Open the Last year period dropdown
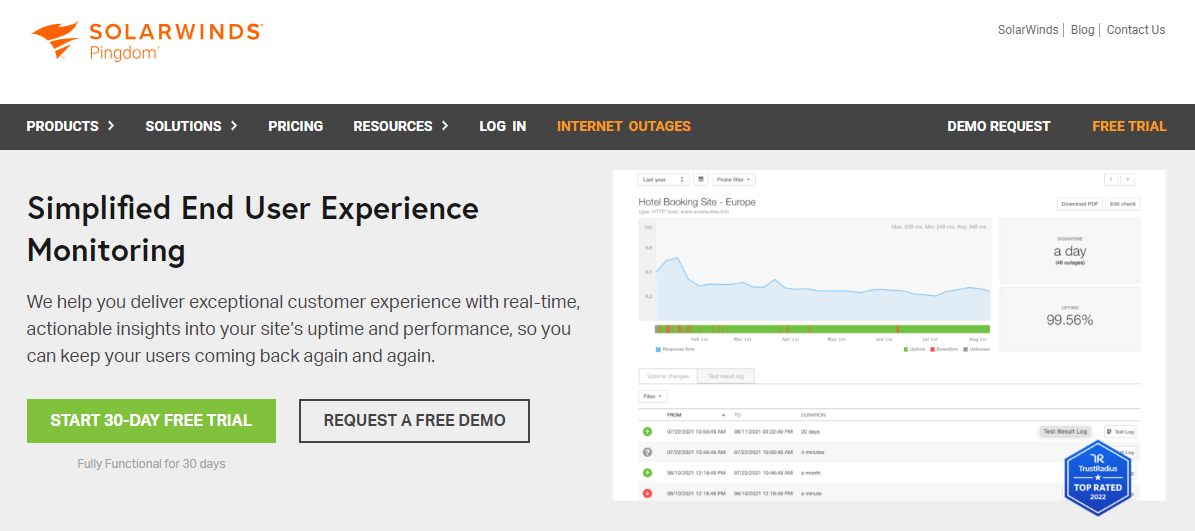The width and height of the screenshot is (1195, 531). click(x=663, y=180)
